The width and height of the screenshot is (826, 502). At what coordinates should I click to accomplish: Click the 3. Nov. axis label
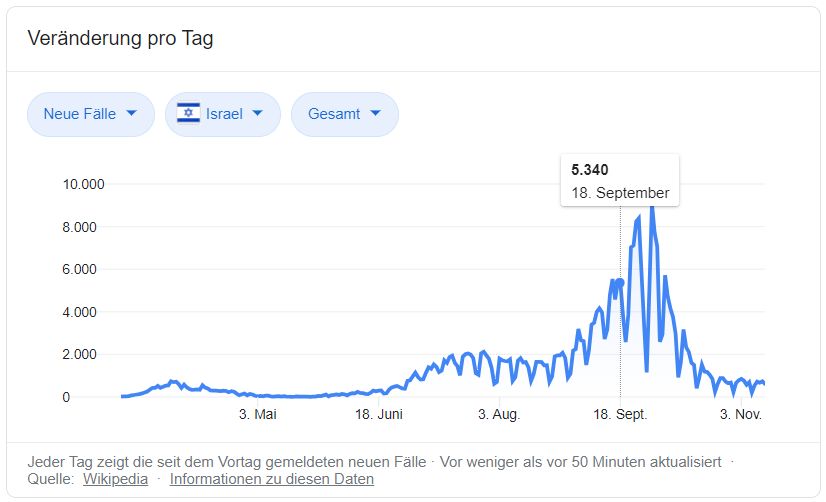(741, 414)
